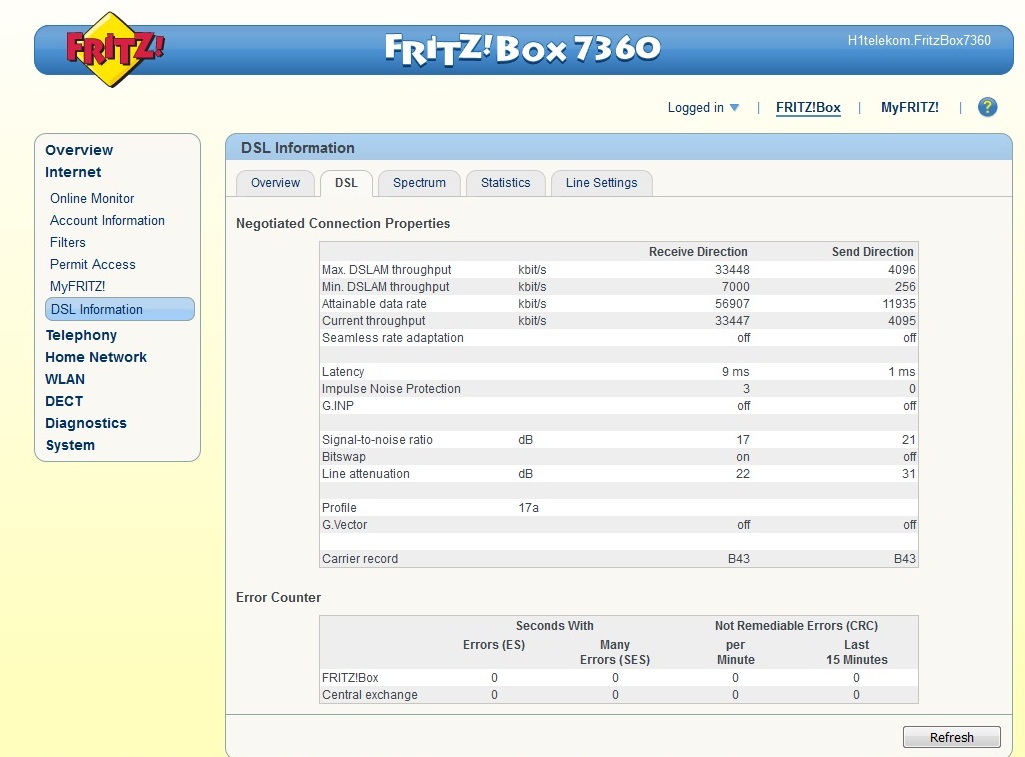Open the Statistics tab
Viewport: 1025px width, 757px height.
click(505, 183)
